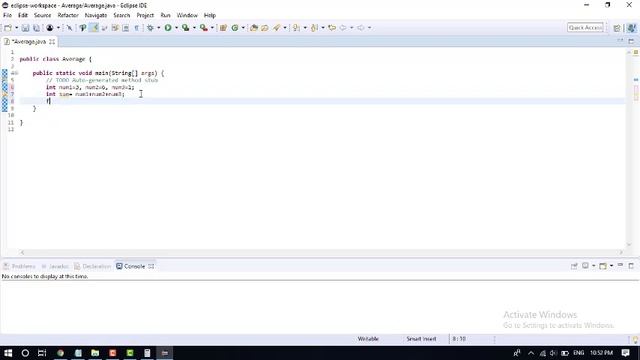640x360 pixels.
Task: Close the Console view tab
Action: (x=151, y=266)
